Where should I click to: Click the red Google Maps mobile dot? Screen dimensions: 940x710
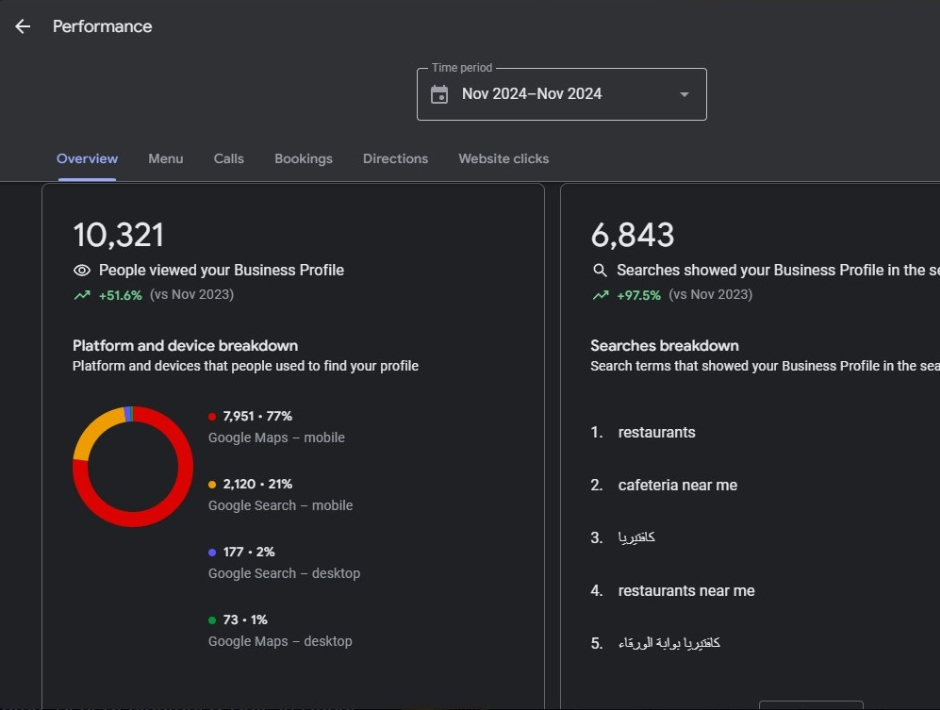[212, 417]
